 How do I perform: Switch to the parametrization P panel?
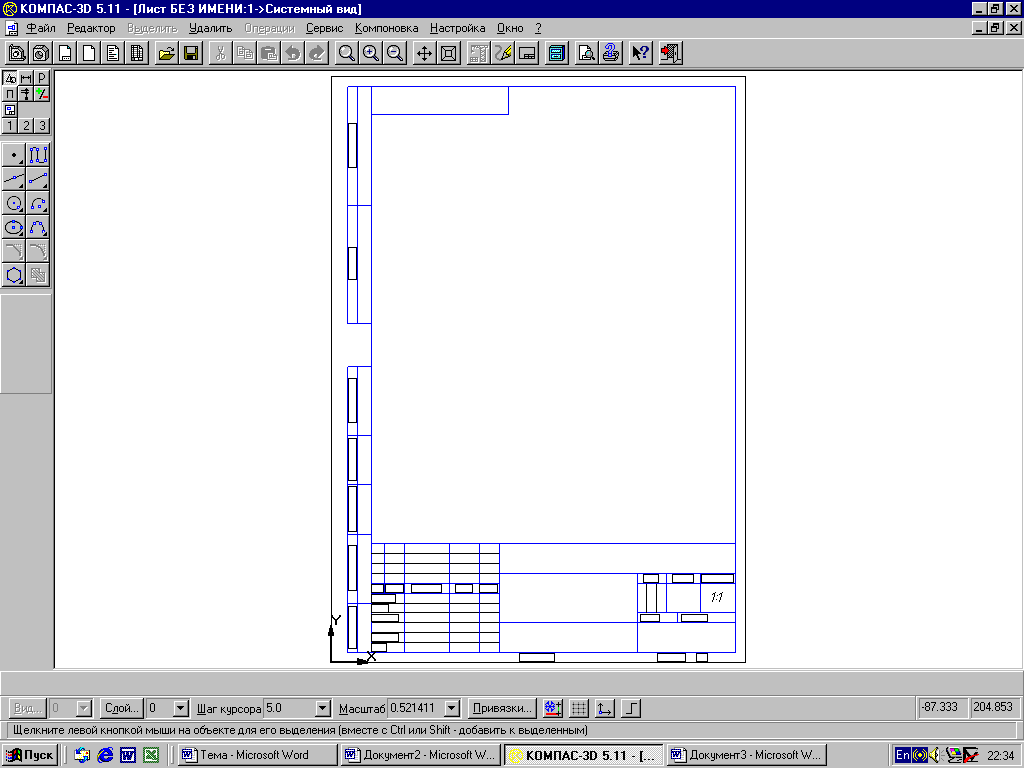coord(42,78)
